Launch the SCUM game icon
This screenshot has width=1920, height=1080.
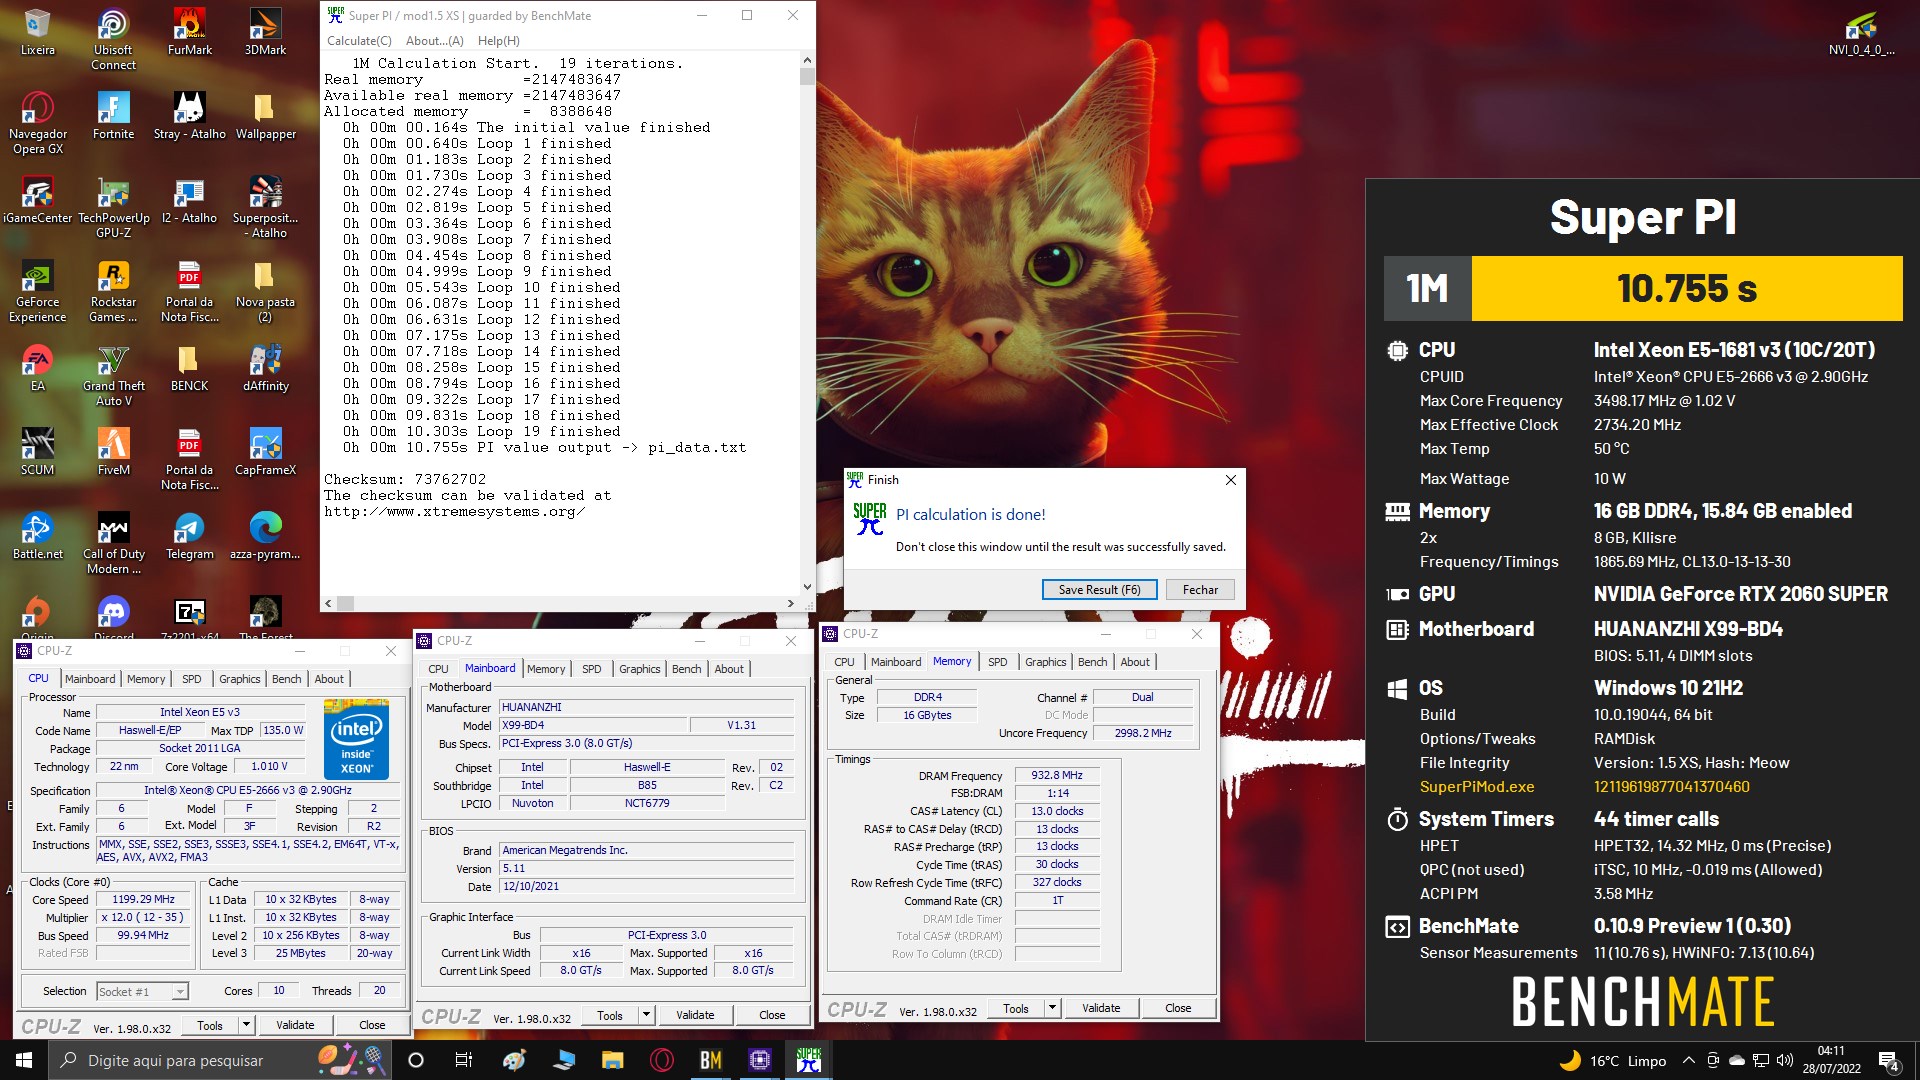[38, 452]
